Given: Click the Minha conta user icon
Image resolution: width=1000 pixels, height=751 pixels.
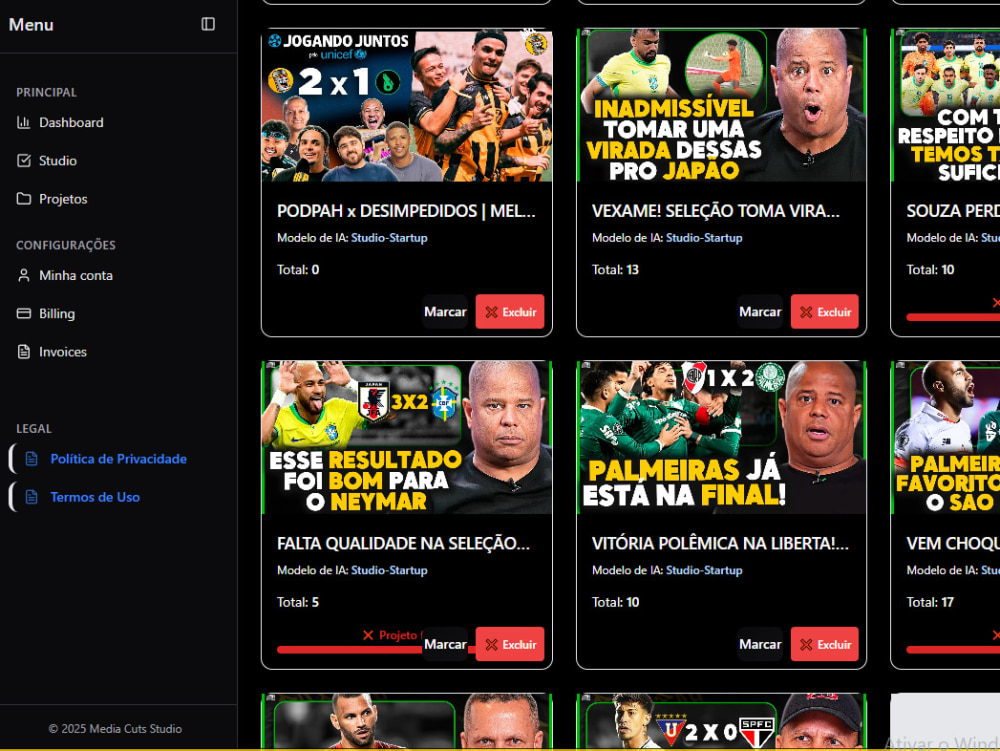Looking at the screenshot, I should [24, 275].
